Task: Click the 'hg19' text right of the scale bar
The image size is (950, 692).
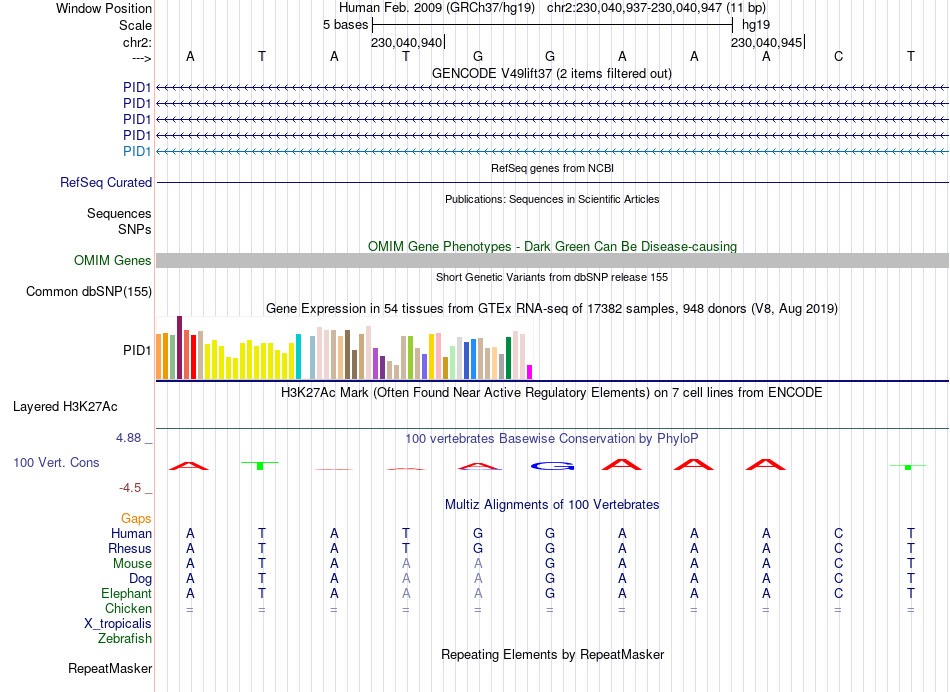Action: tap(756, 25)
